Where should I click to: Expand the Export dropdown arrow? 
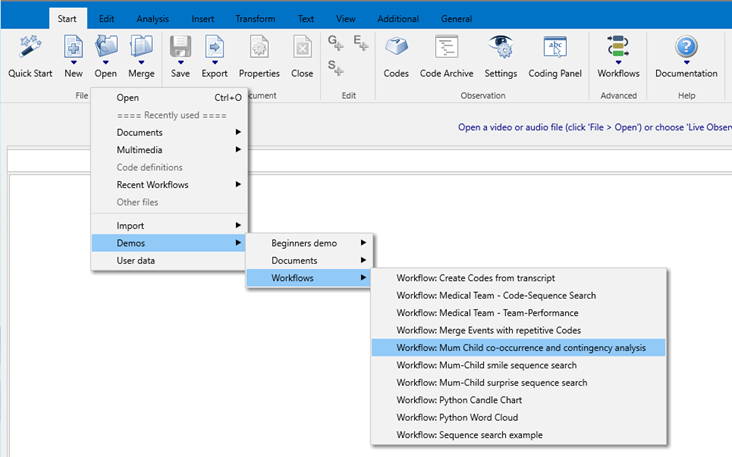click(214, 62)
